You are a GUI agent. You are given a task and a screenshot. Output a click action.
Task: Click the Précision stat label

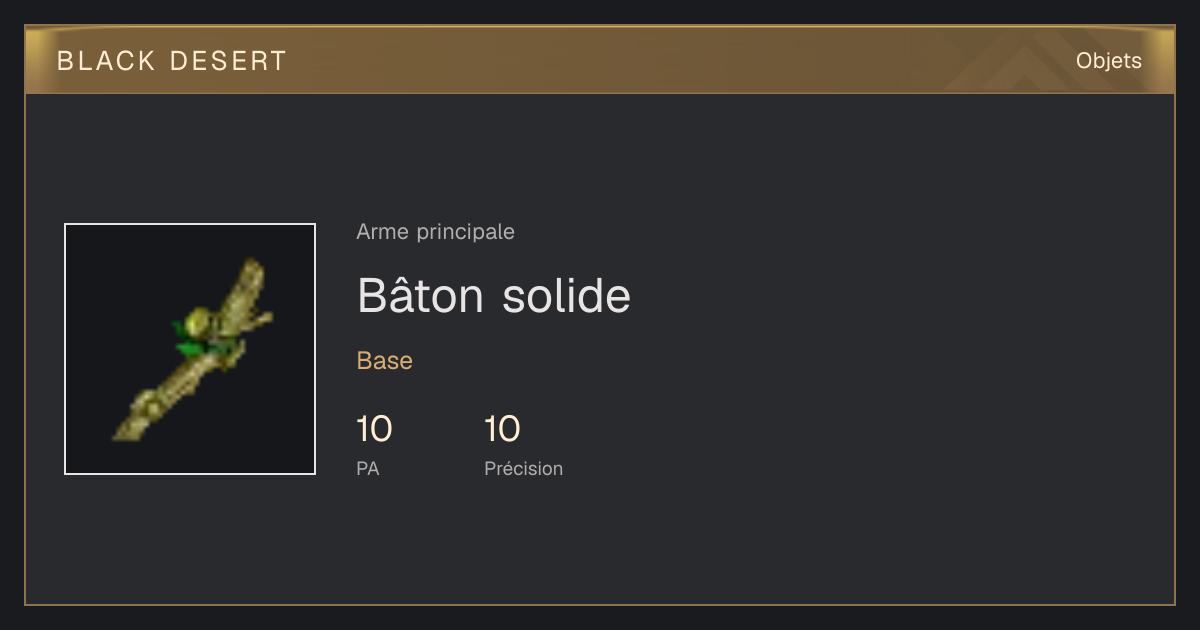[x=524, y=468]
